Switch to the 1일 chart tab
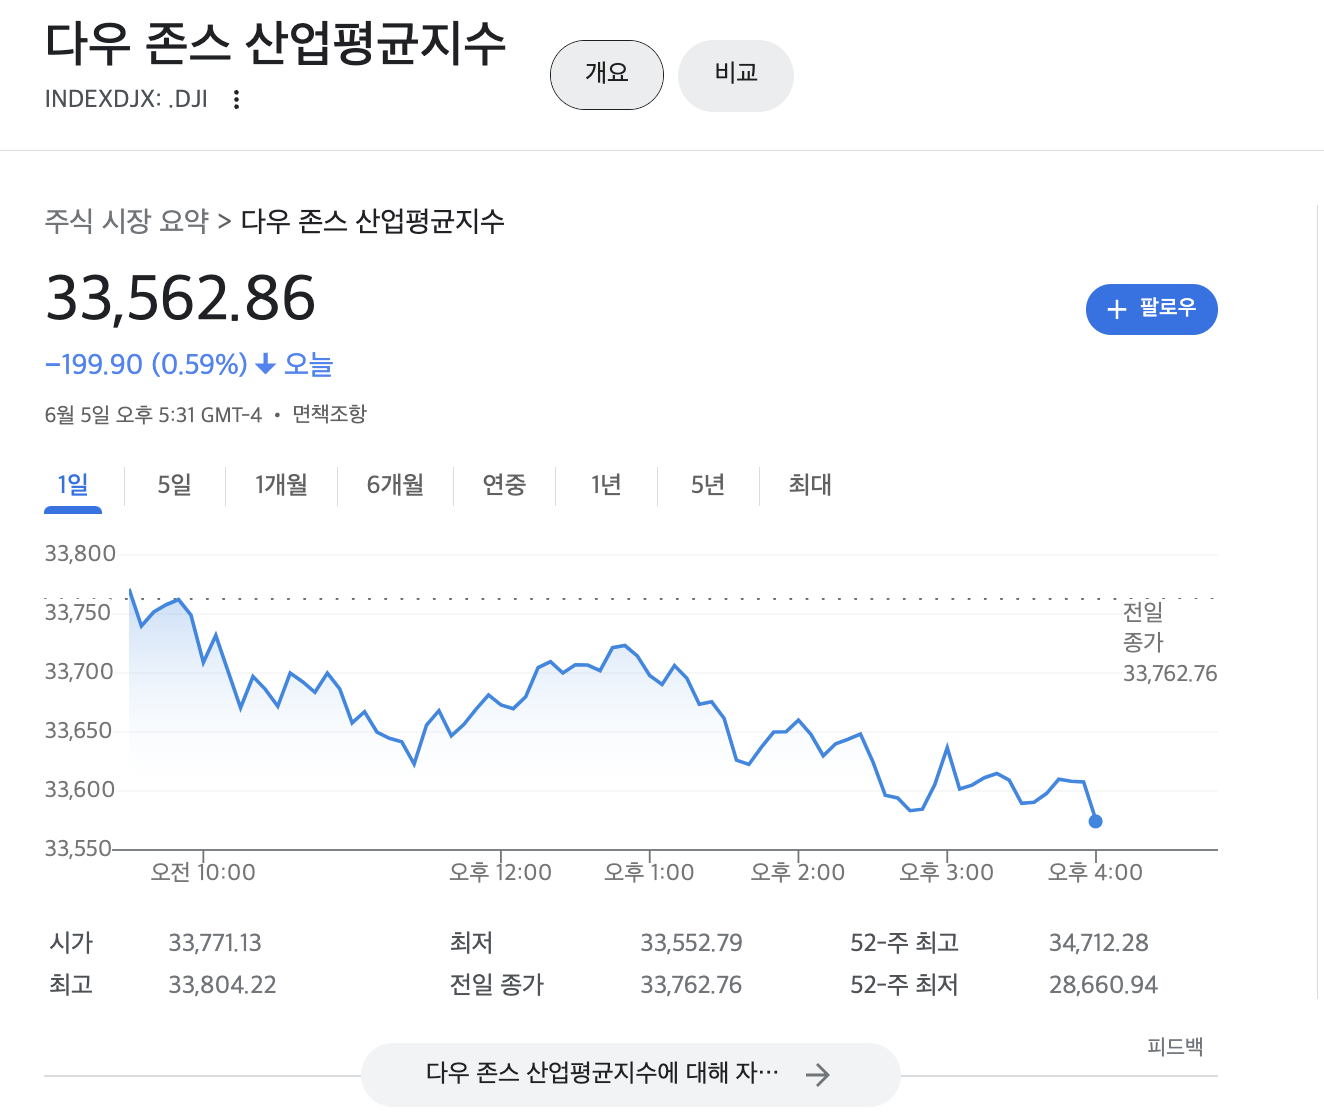This screenshot has height=1118, width=1324. pos(73,486)
